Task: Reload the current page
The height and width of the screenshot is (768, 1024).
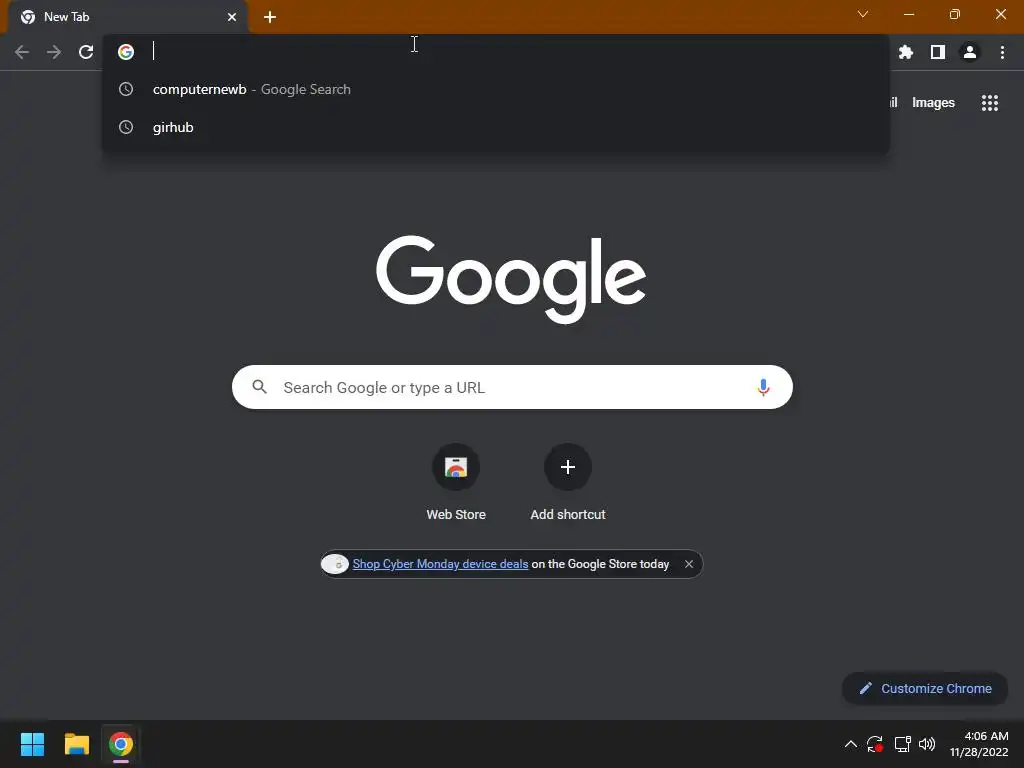Action: click(x=86, y=52)
